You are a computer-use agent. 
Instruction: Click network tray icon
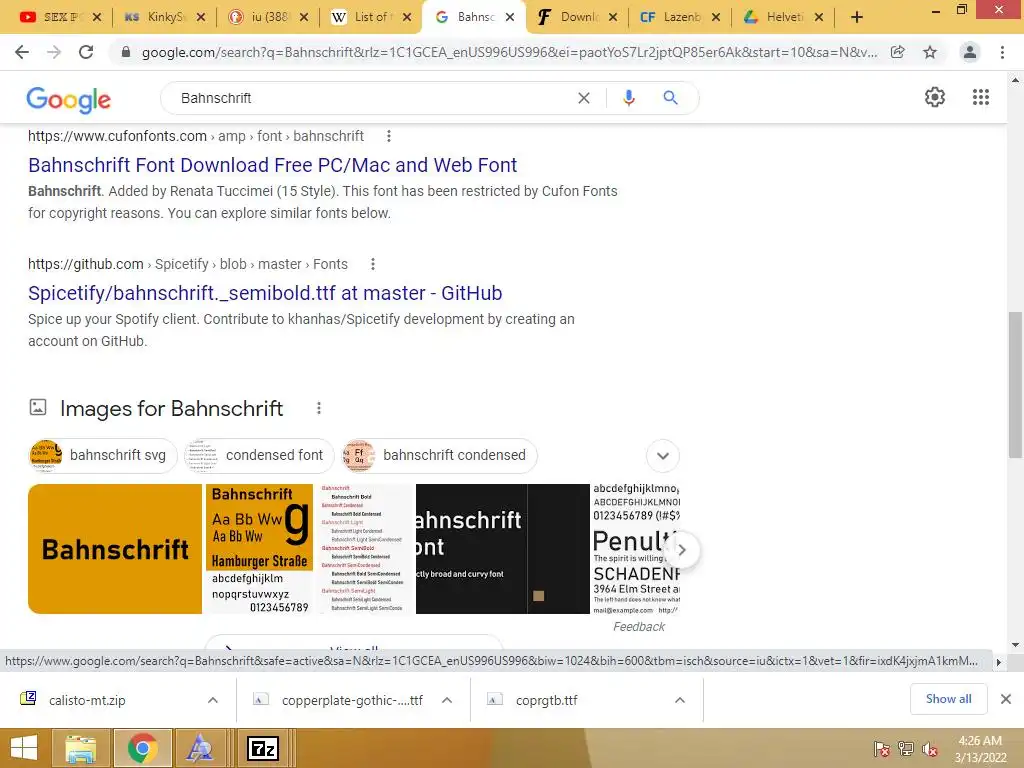point(906,749)
